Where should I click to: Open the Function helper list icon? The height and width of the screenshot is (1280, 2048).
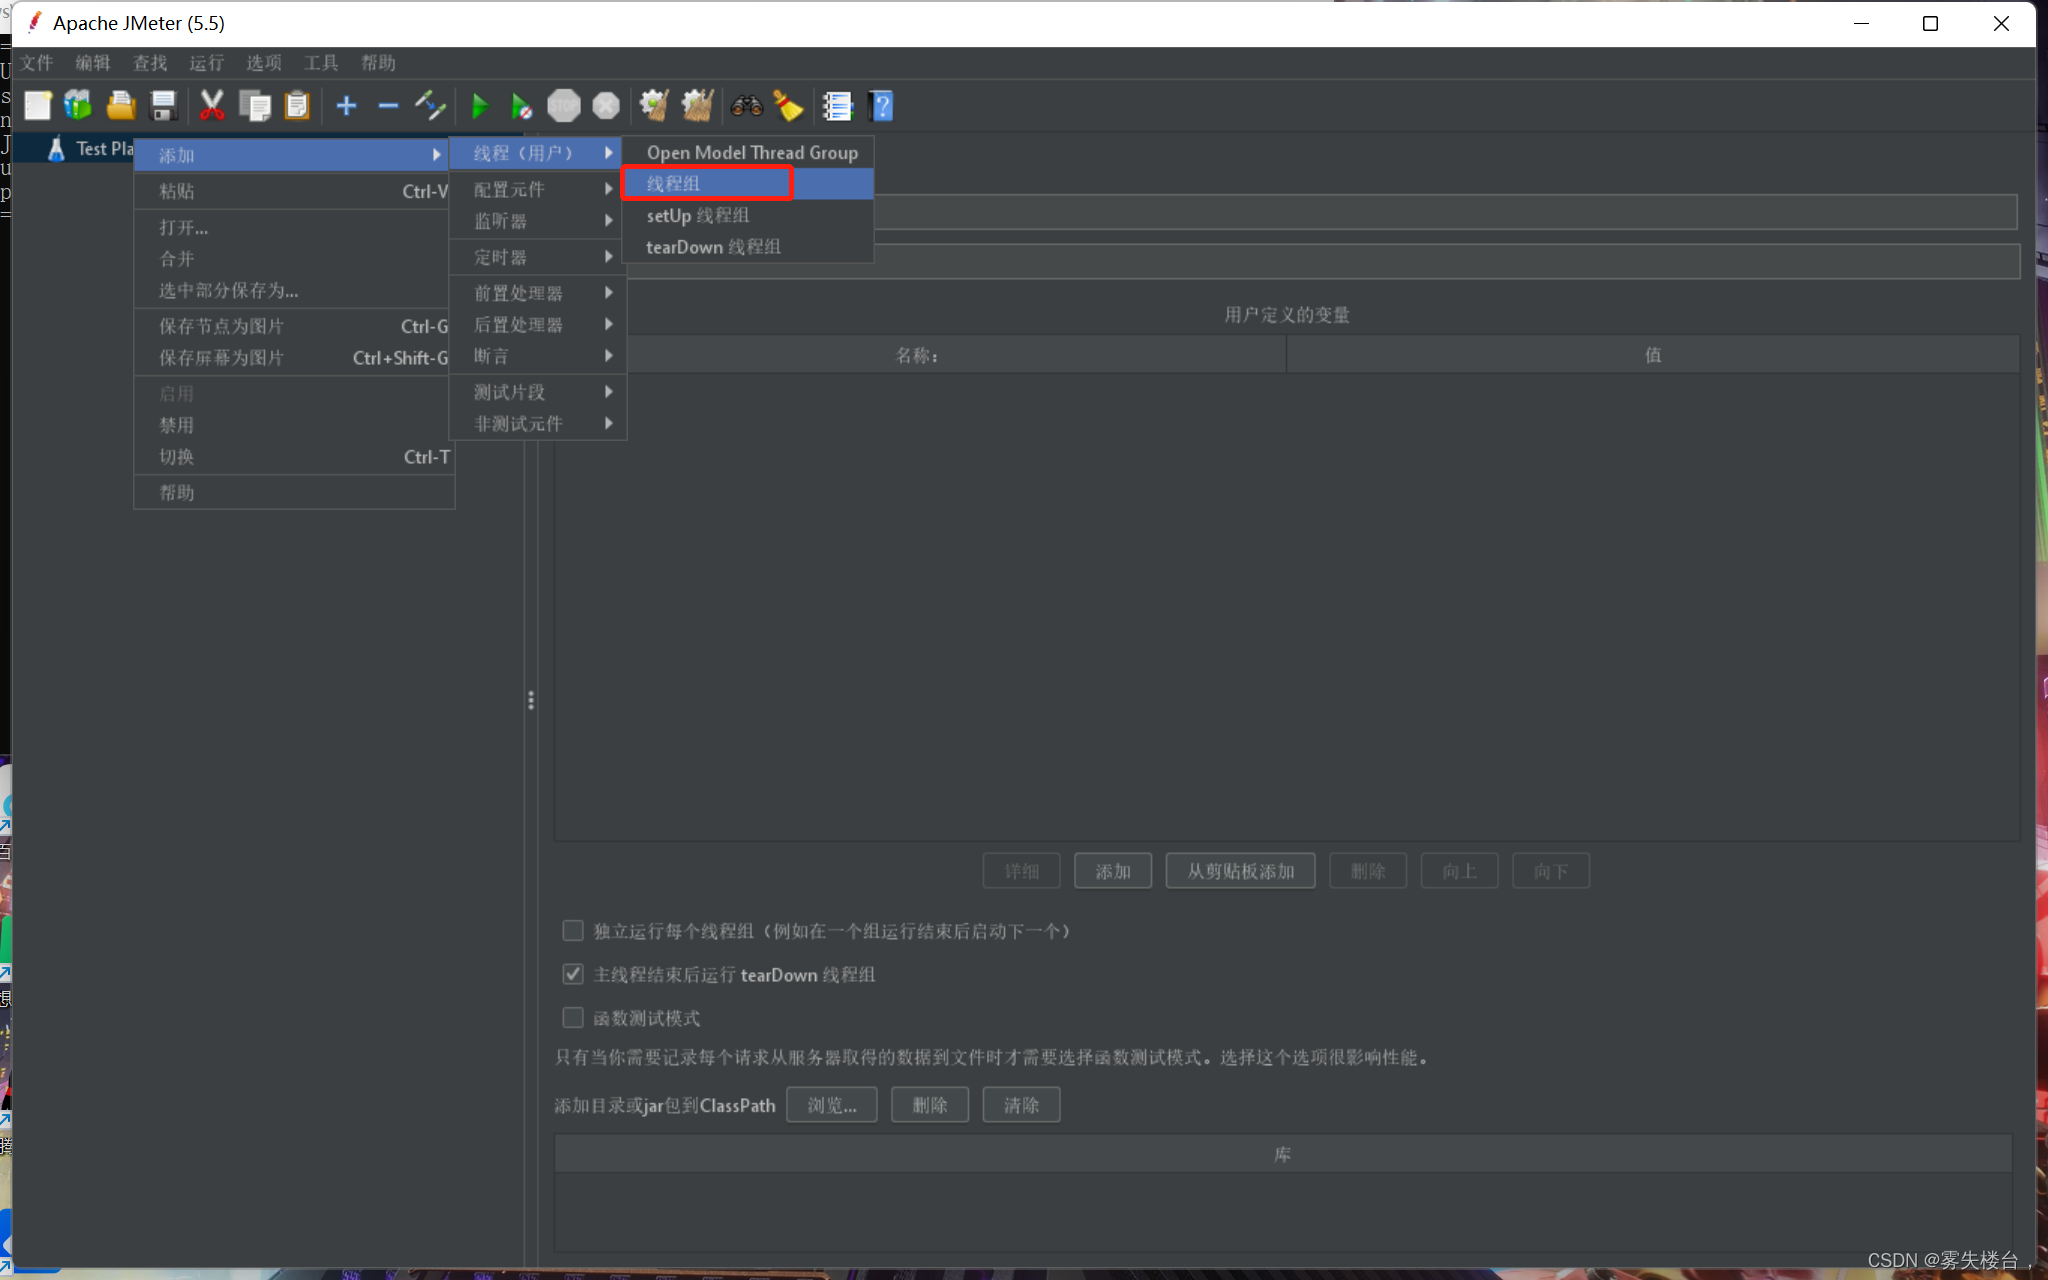(837, 105)
